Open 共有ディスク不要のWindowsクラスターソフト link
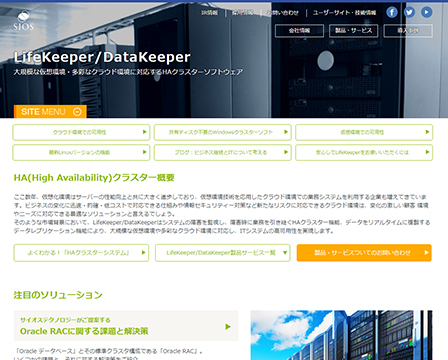 pos(222,132)
